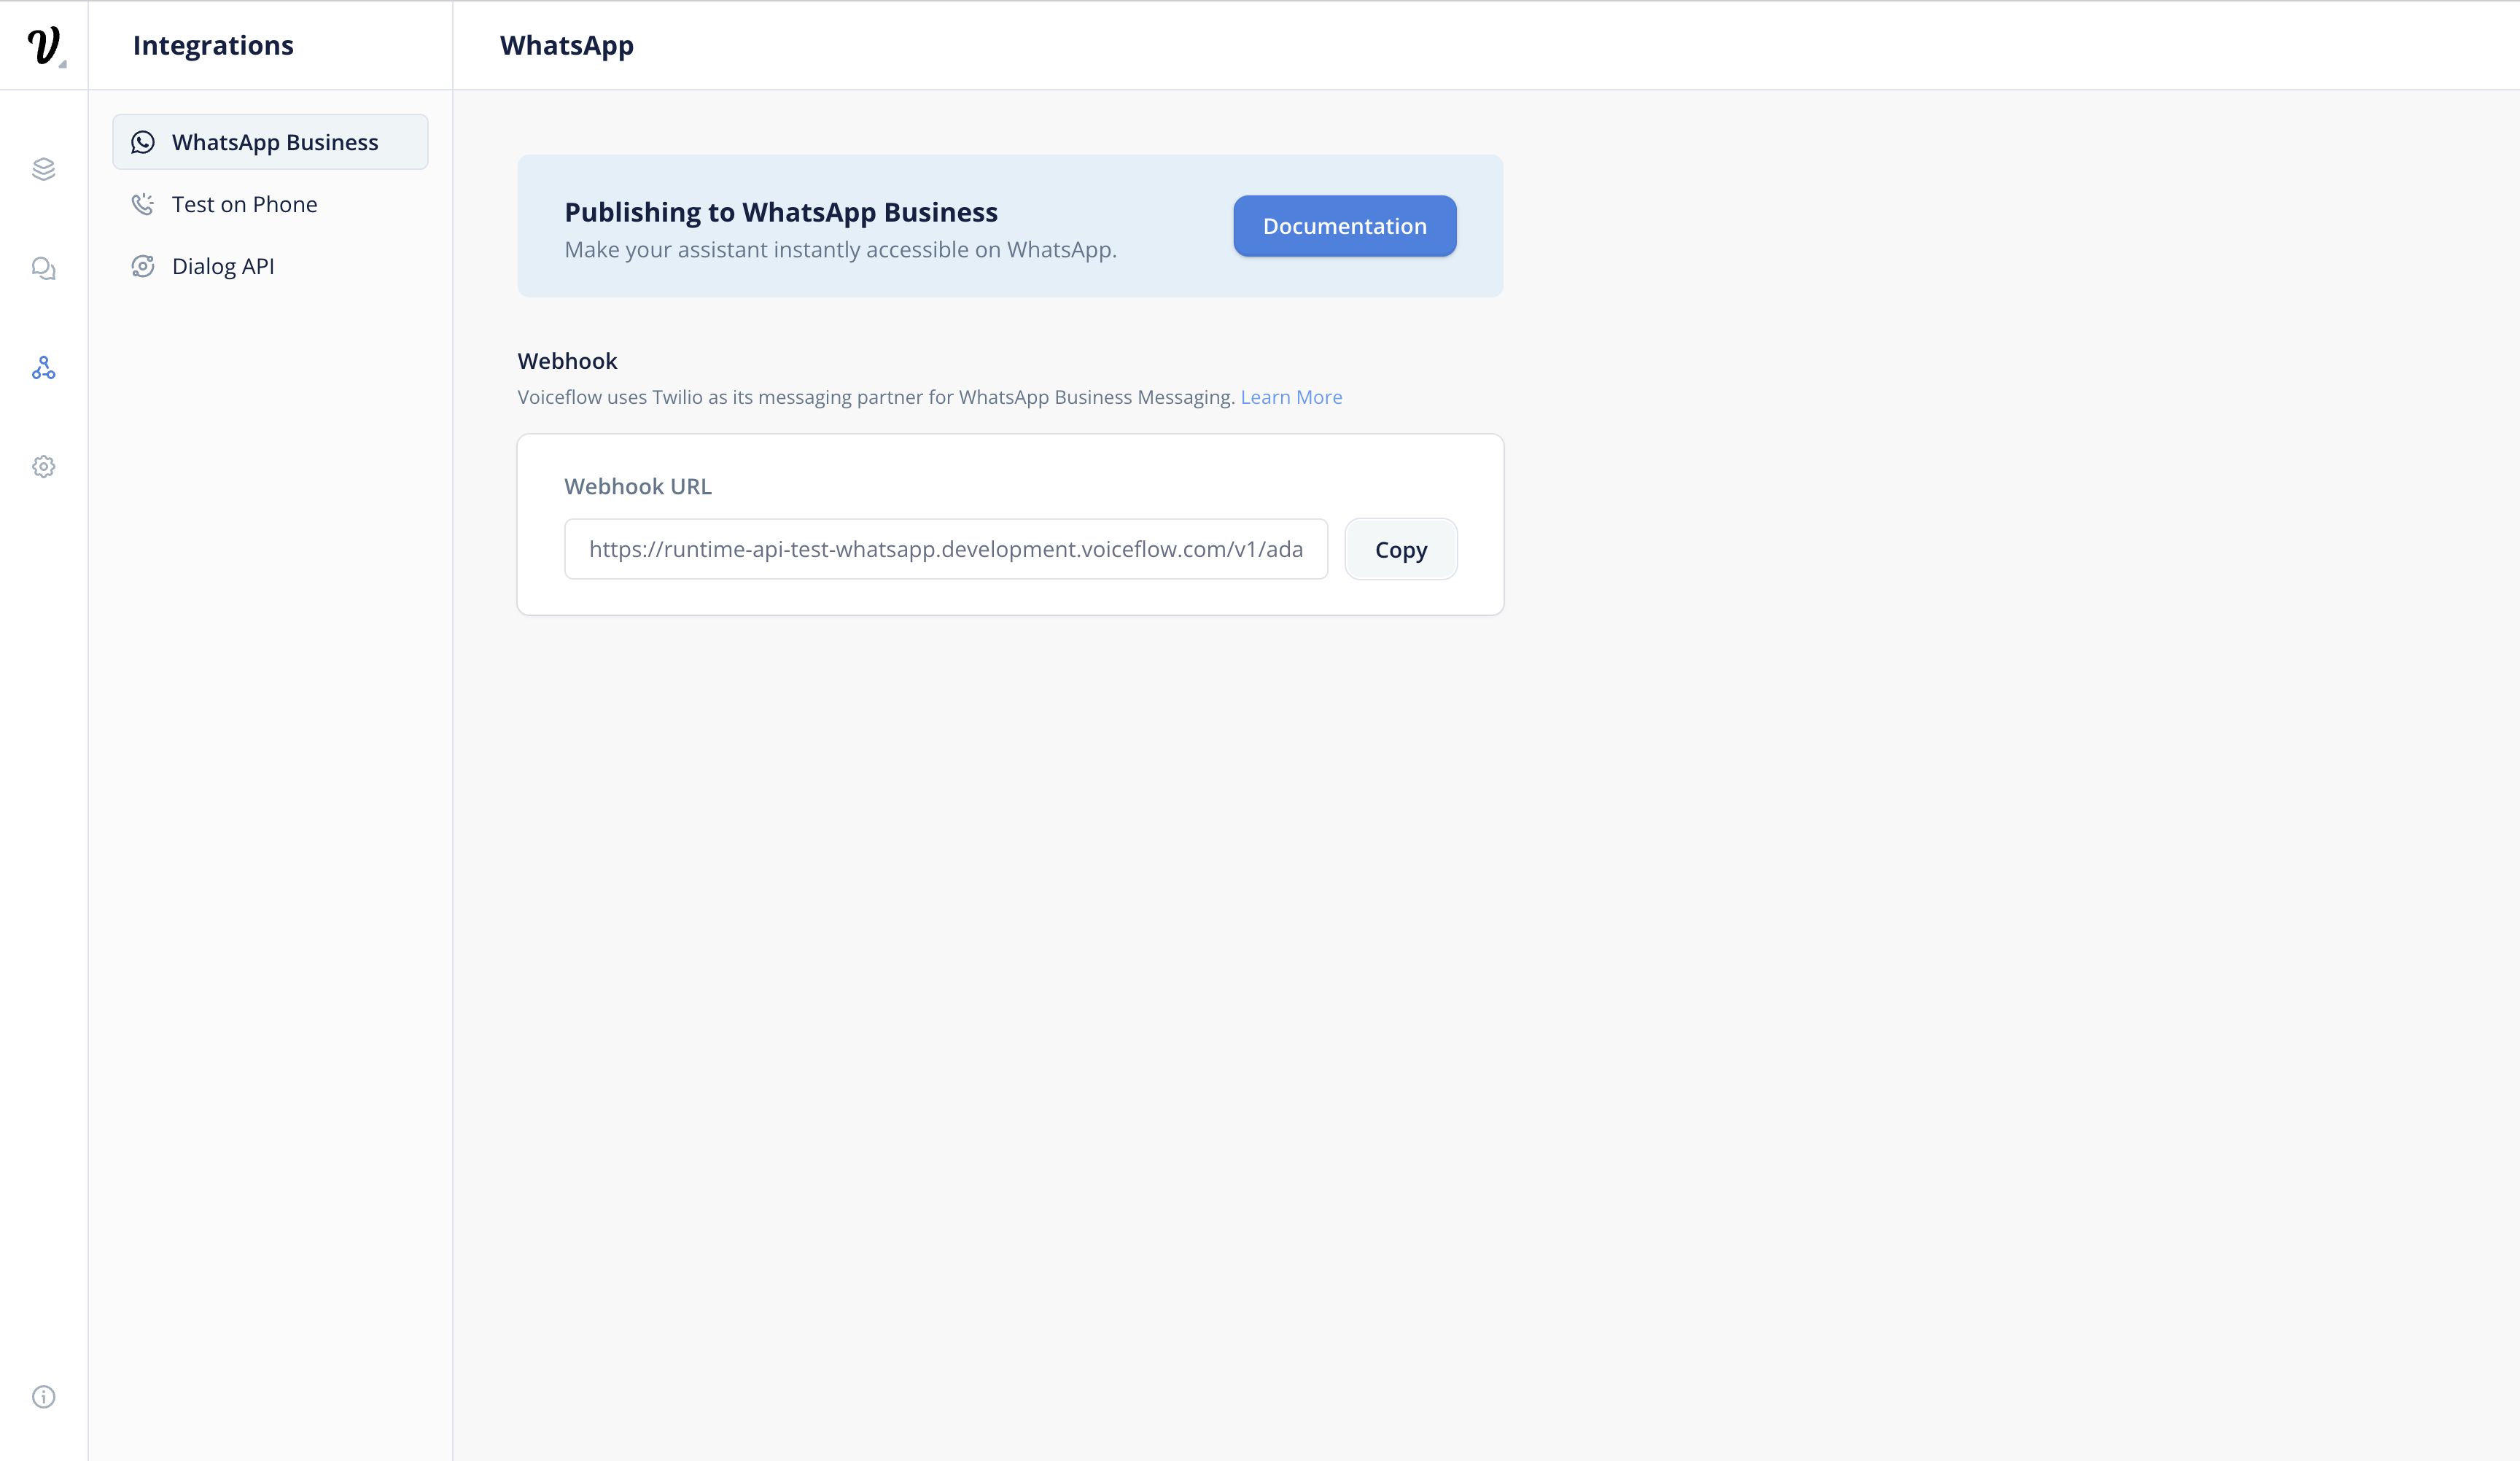The height and width of the screenshot is (1461, 2520).
Task: Open the Transcripts chat bubbles icon
Action: 43,268
